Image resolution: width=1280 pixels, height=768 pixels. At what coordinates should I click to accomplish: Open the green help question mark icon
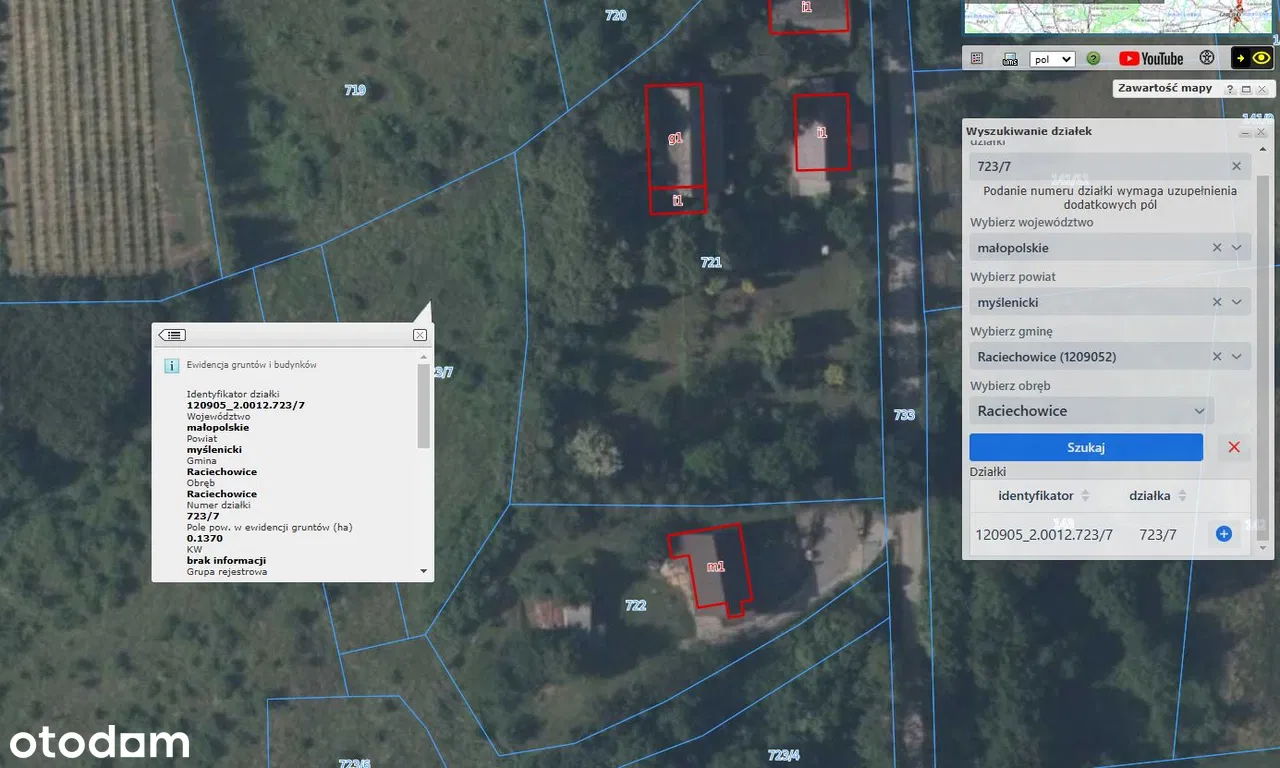coord(1093,59)
